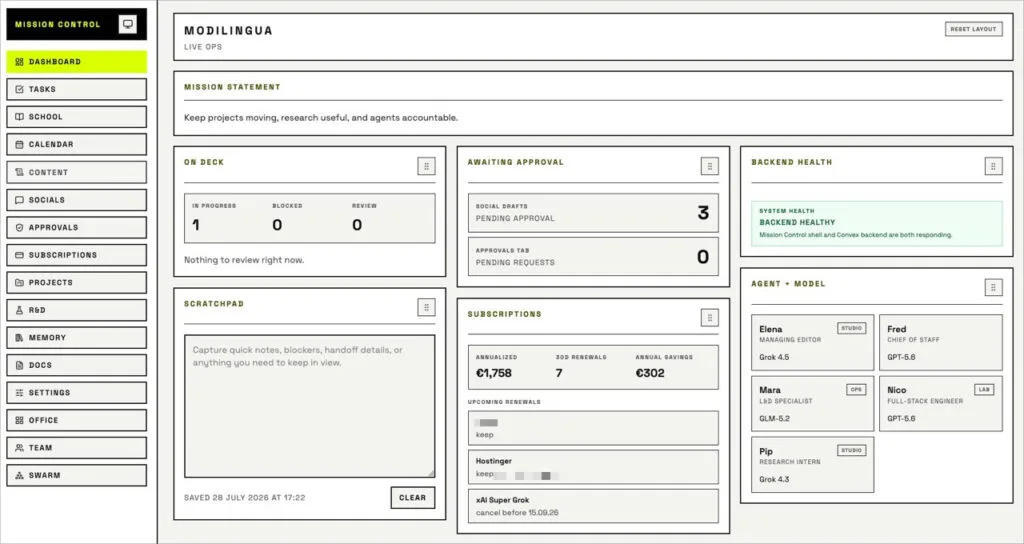Navigate to Socials
Image resolution: width=1024 pixels, height=544 pixels.
(76, 200)
